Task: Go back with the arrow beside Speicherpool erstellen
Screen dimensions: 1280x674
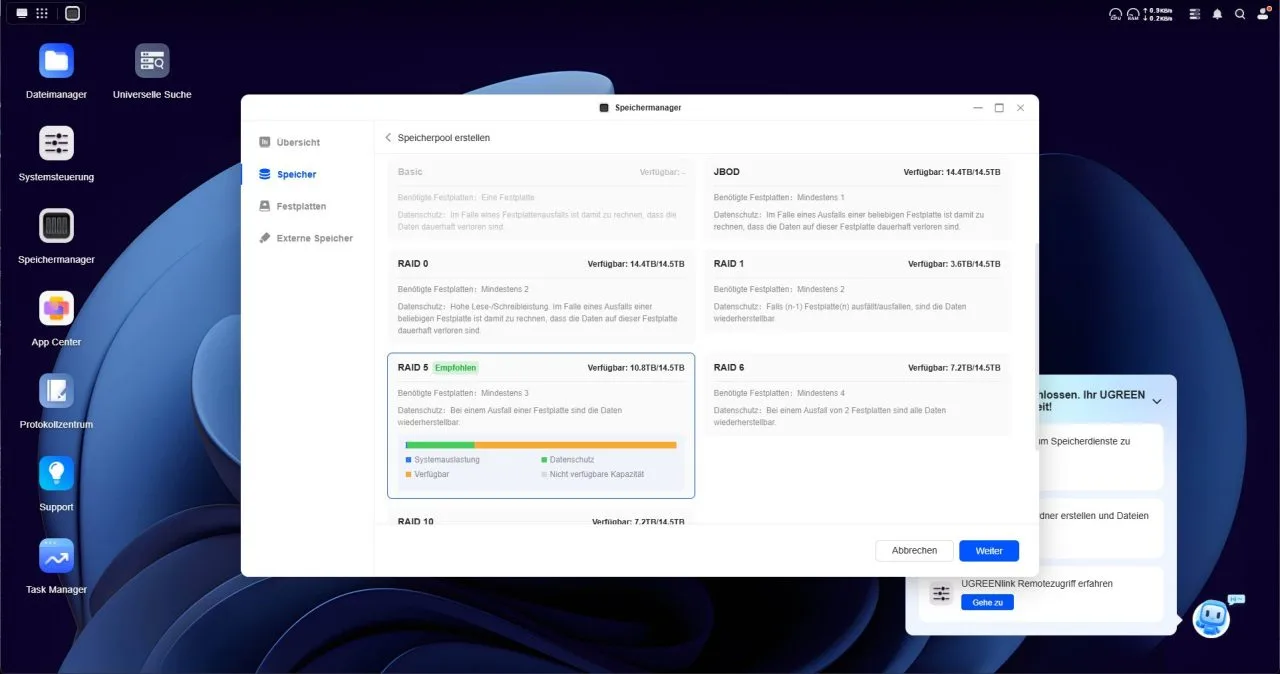Action: click(388, 138)
